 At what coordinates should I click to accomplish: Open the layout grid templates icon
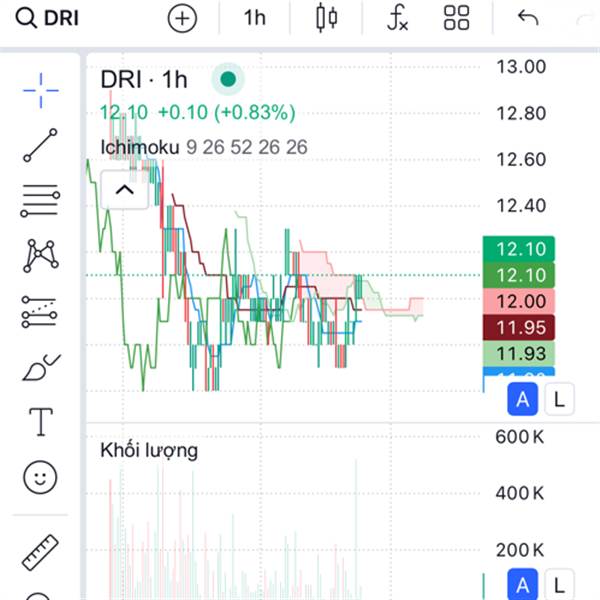tap(456, 18)
